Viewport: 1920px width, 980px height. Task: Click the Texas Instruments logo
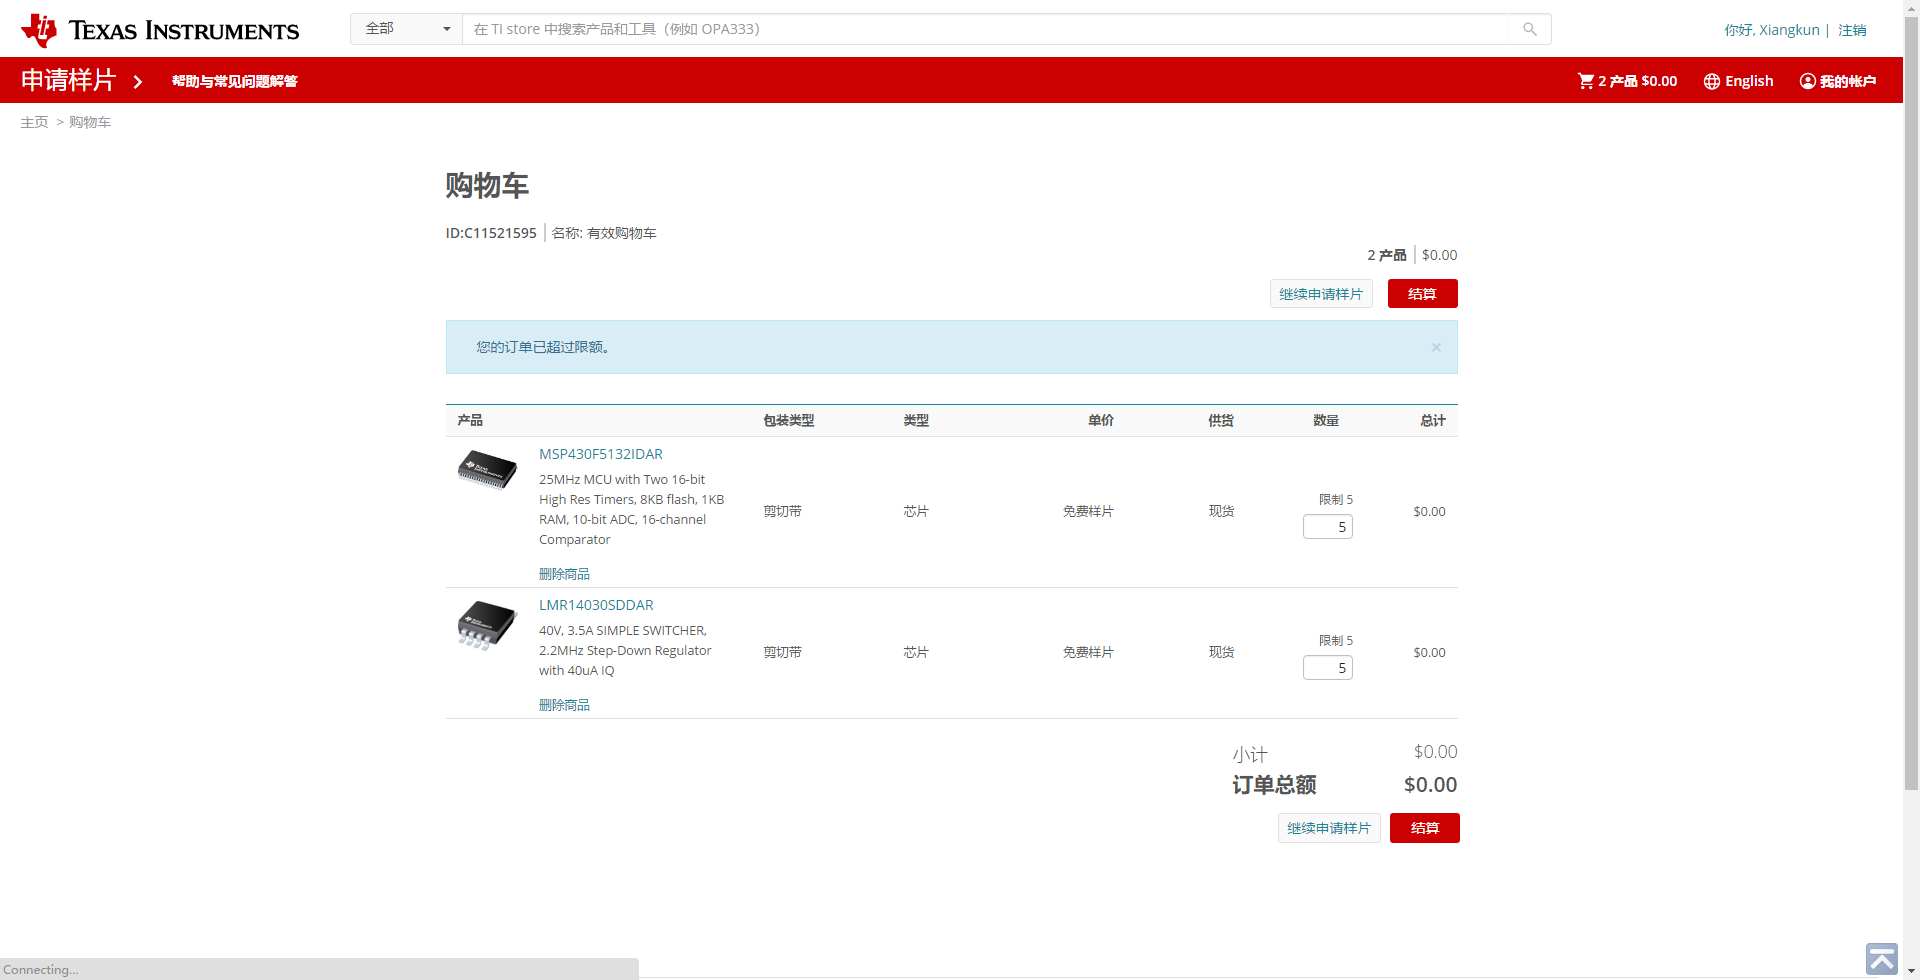(x=160, y=30)
